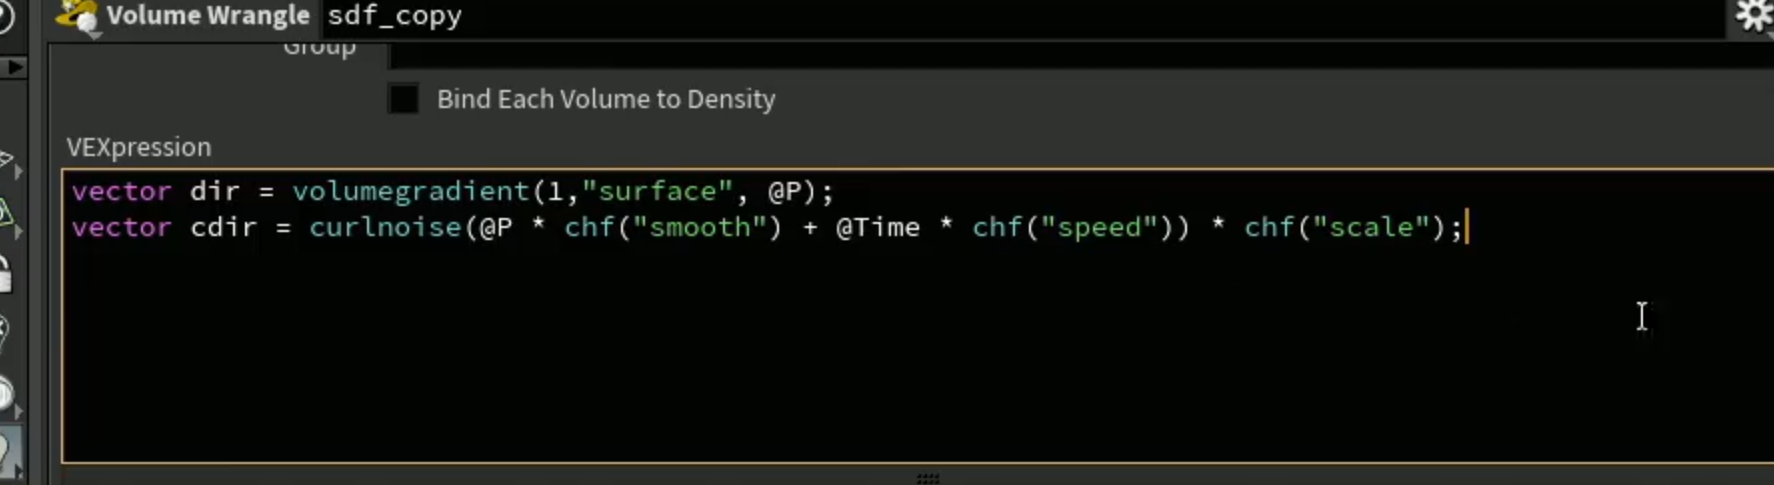The image size is (1774, 485).
Task: Place cursor on chf("scale") in code
Action: tap(1342, 227)
